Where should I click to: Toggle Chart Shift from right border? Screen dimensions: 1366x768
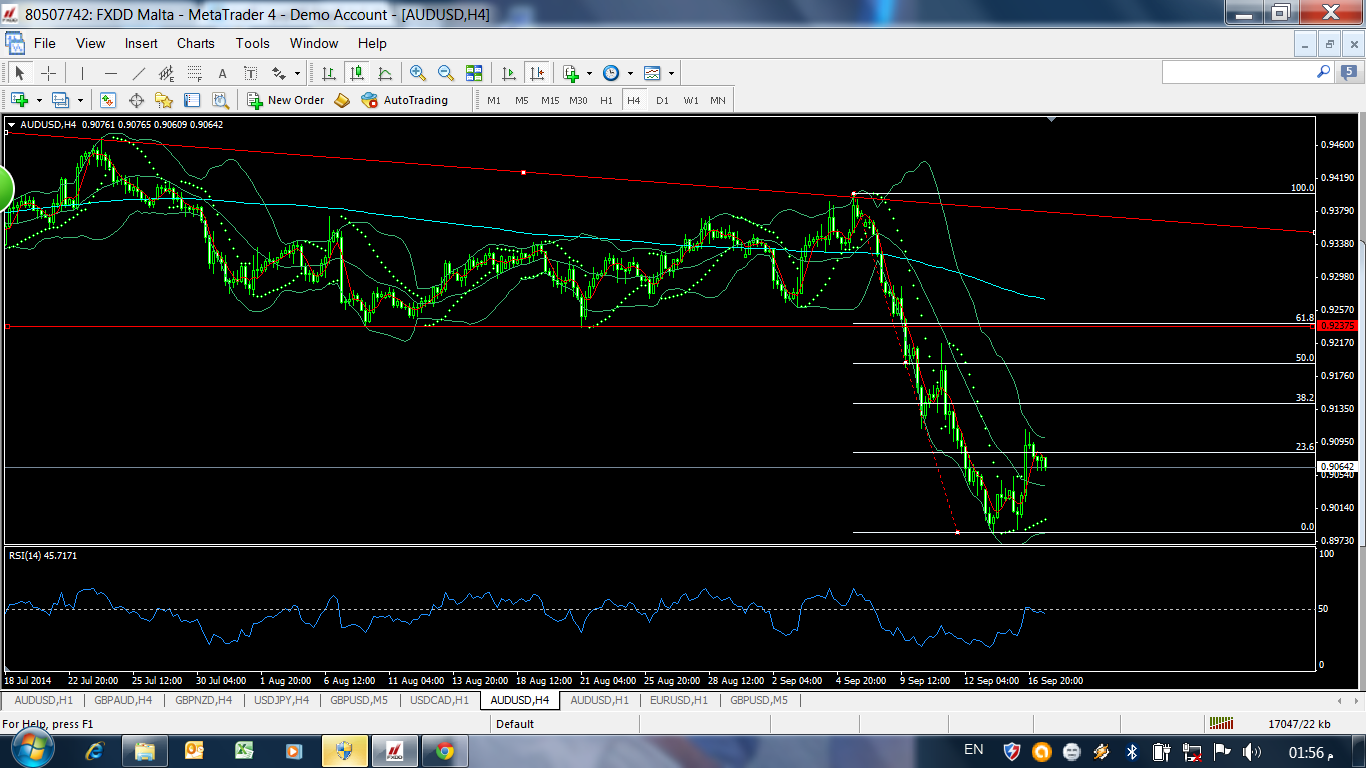coord(537,73)
